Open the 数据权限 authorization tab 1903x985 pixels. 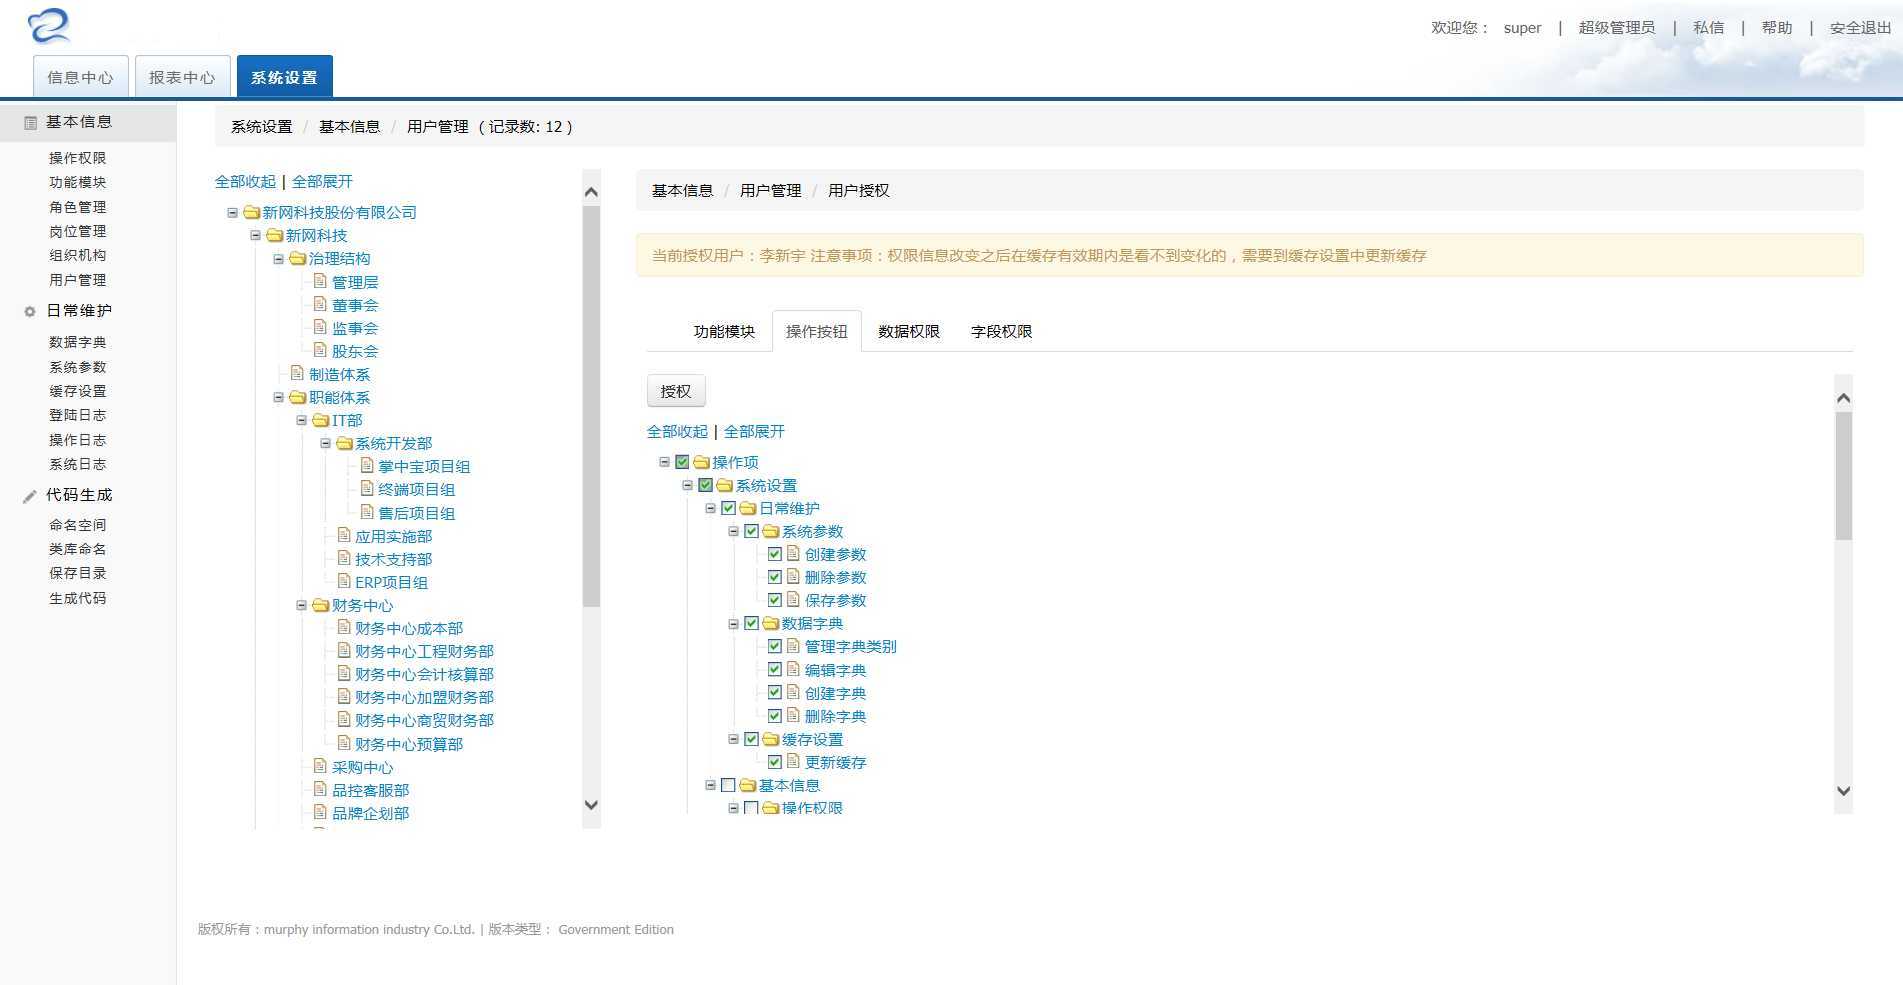click(909, 331)
